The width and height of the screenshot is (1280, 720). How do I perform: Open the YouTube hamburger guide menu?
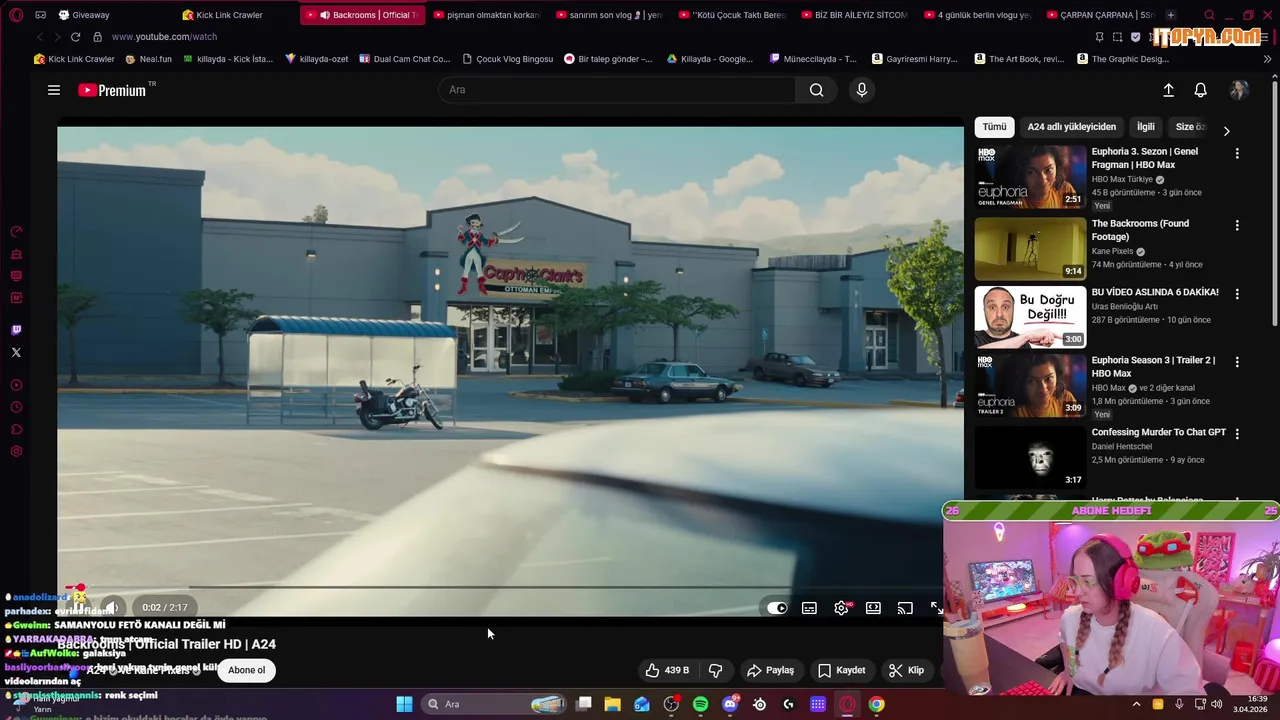(54, 90)
